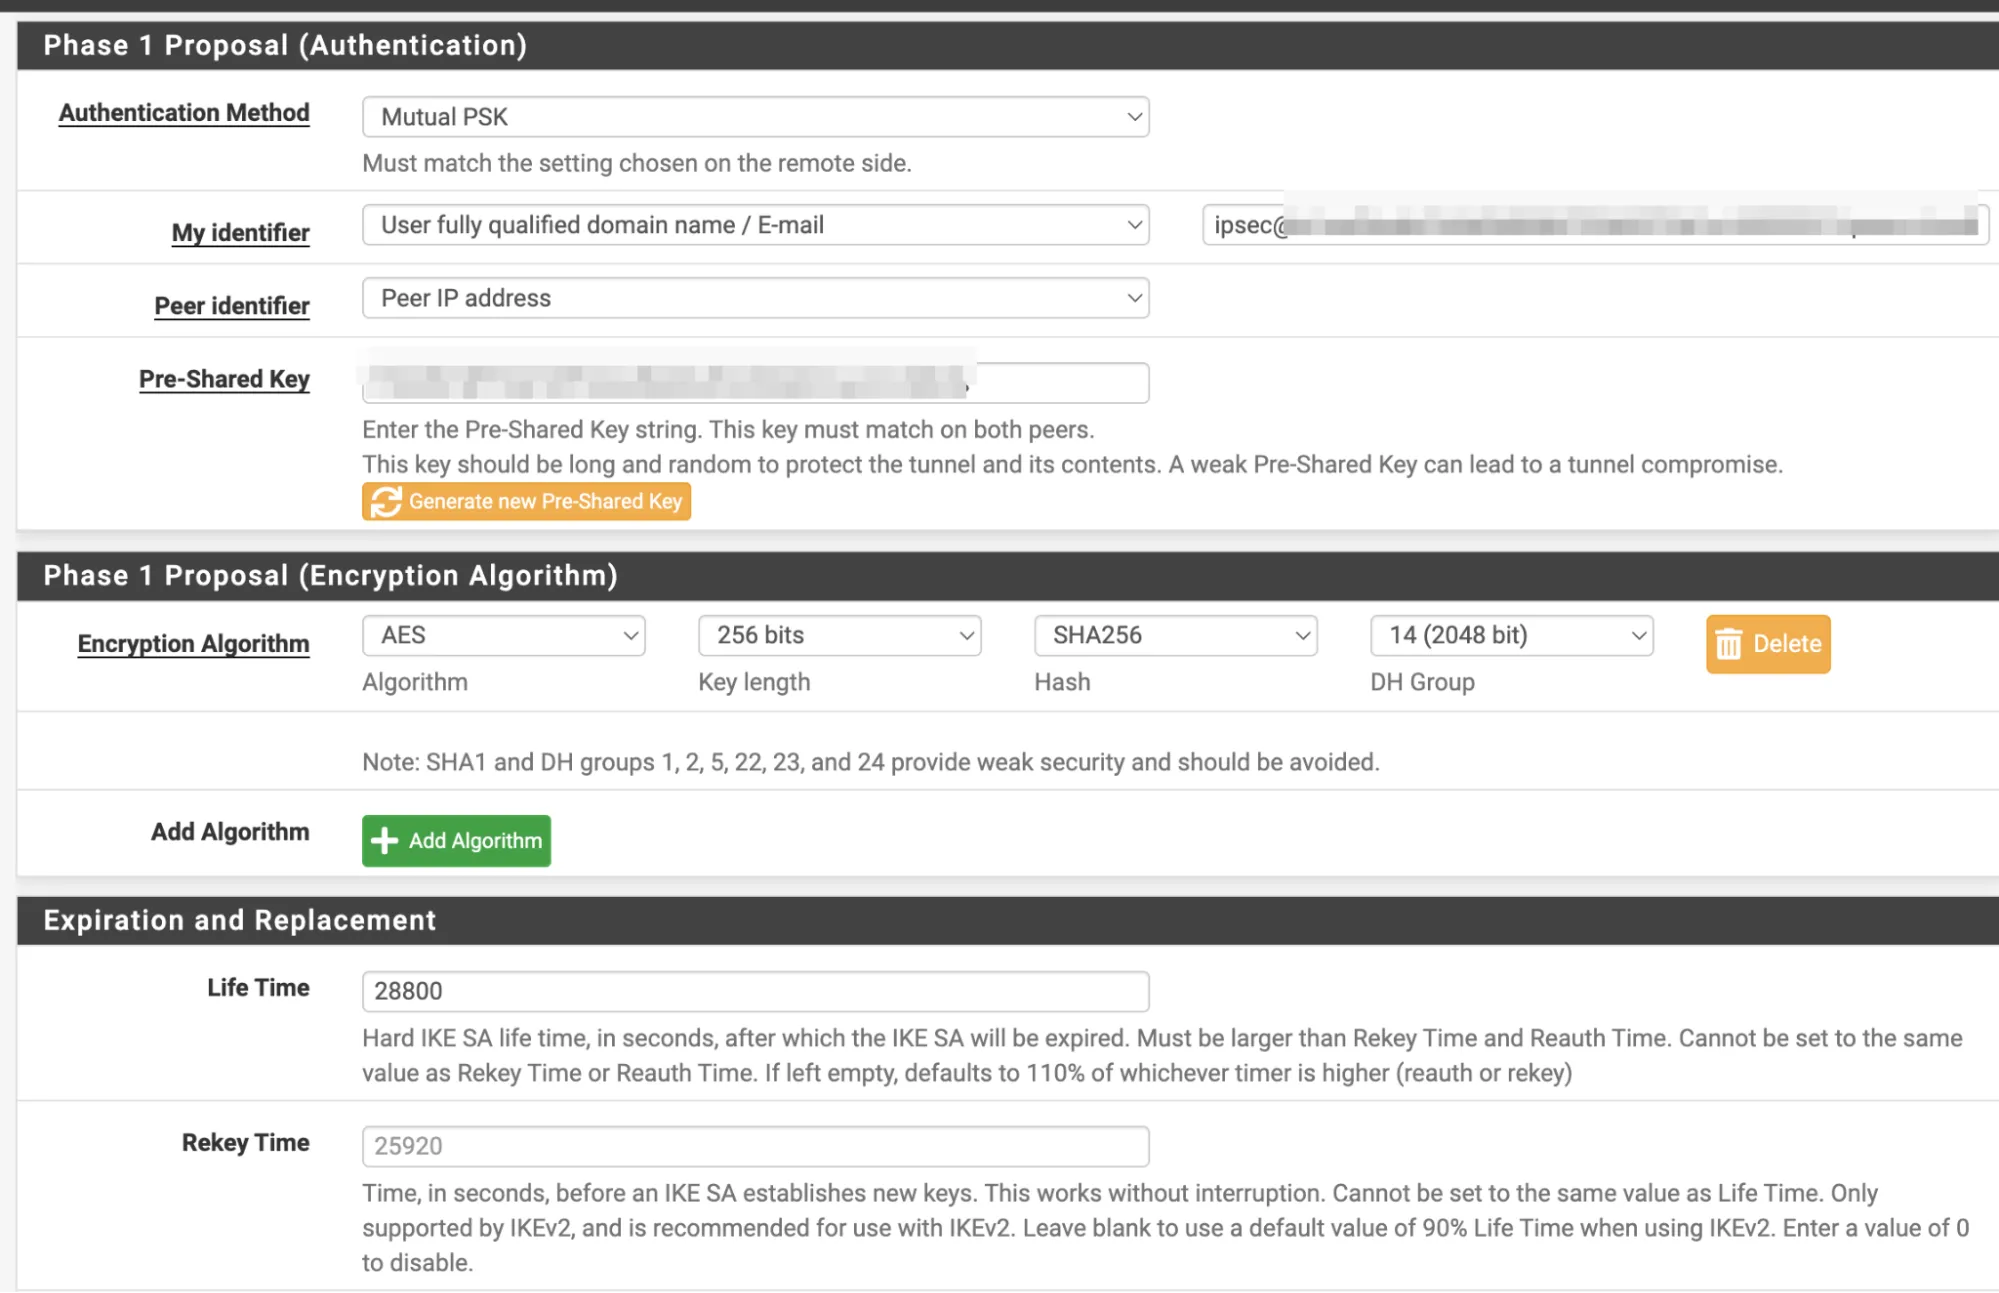Open the Encryption Algorithm dropdown showing AES
Viewport: 1999px width, 1293px height.
503,634
